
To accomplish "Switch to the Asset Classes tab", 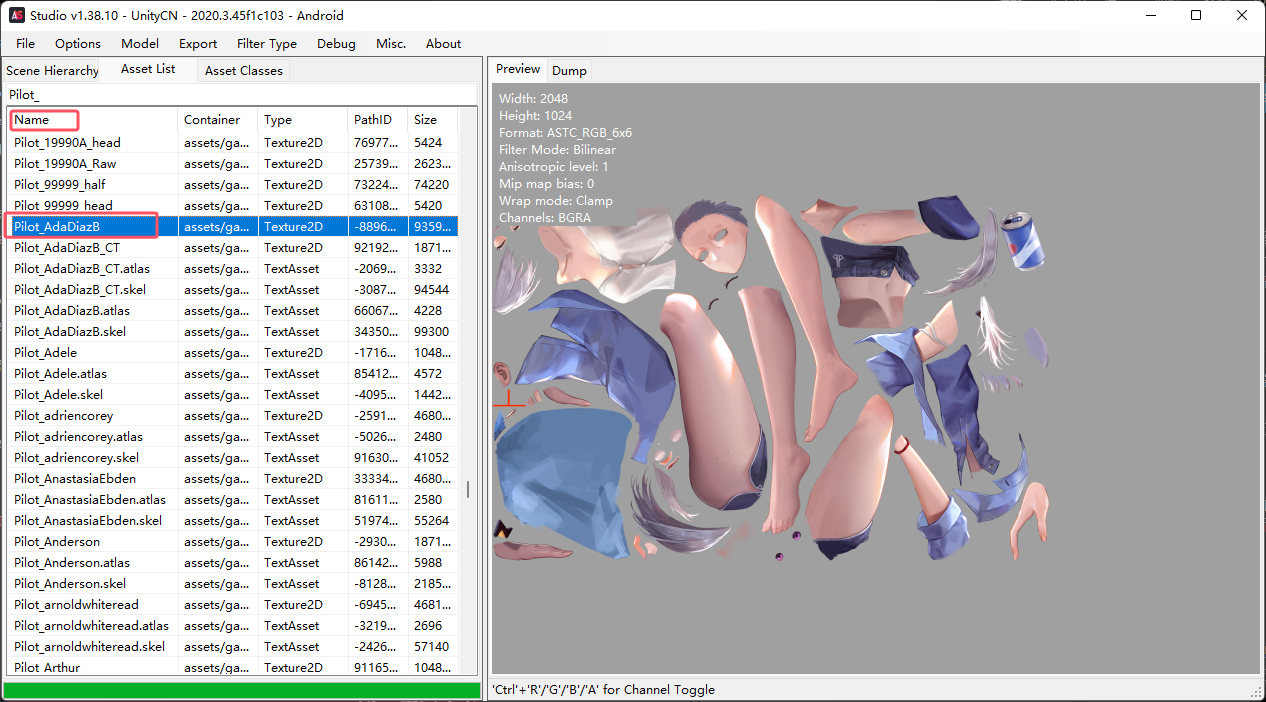I will tap(244, 70).
